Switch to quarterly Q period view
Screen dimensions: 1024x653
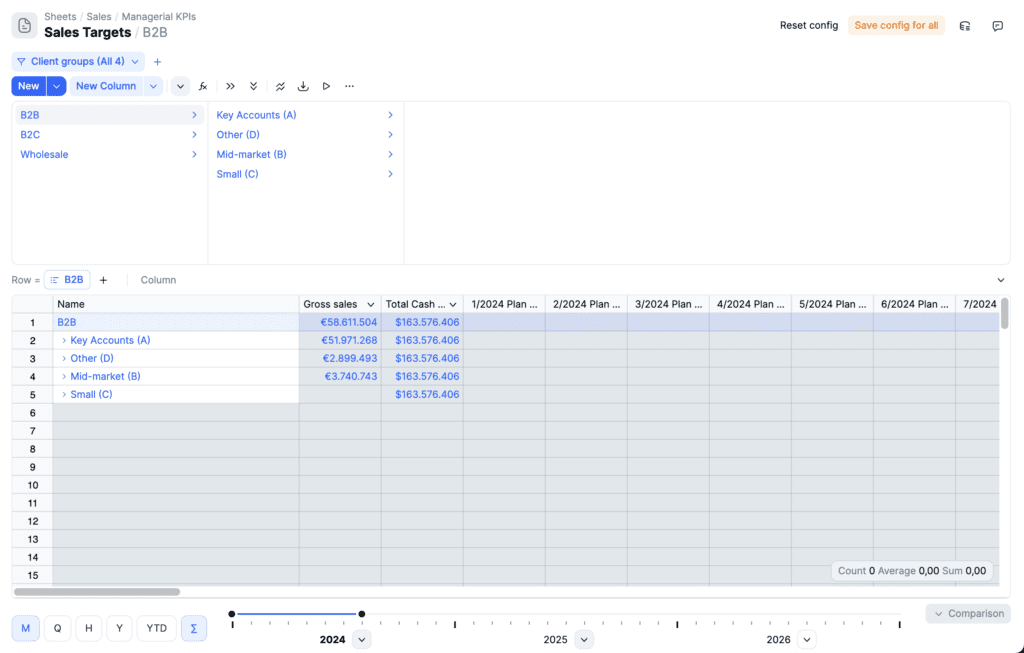(57, 628)
